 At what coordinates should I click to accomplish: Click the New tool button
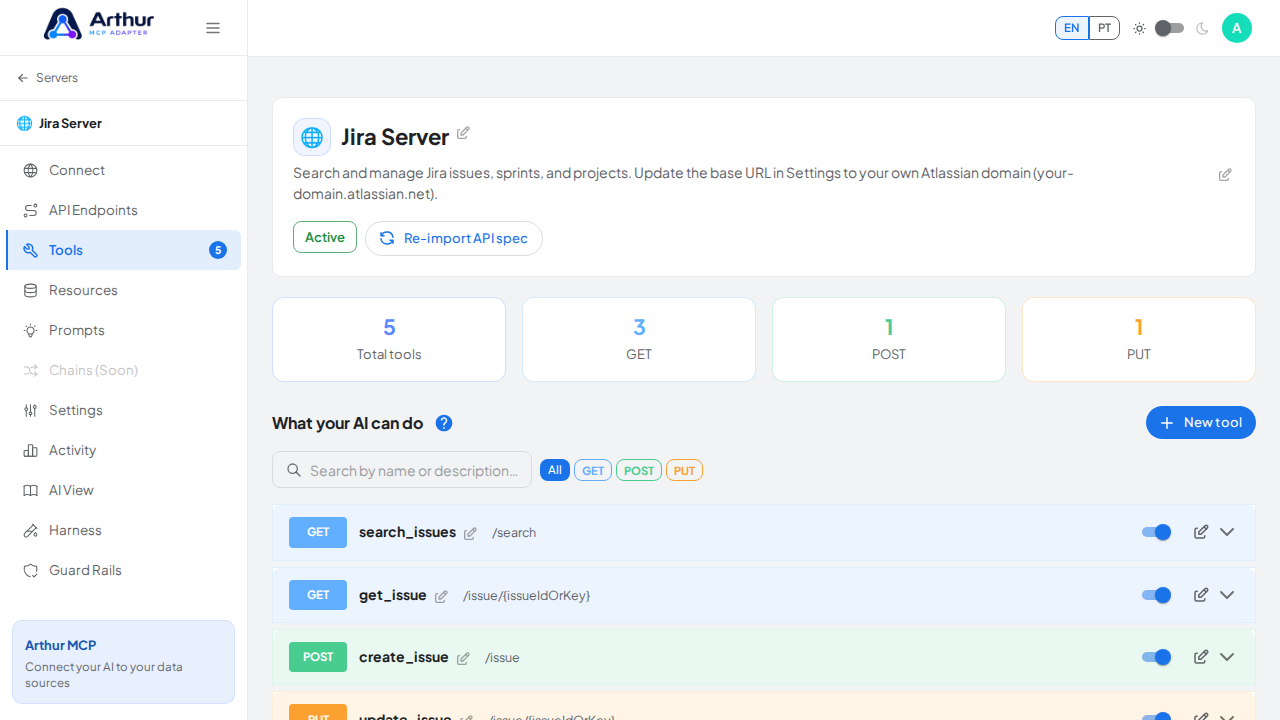pos(1201,422)
